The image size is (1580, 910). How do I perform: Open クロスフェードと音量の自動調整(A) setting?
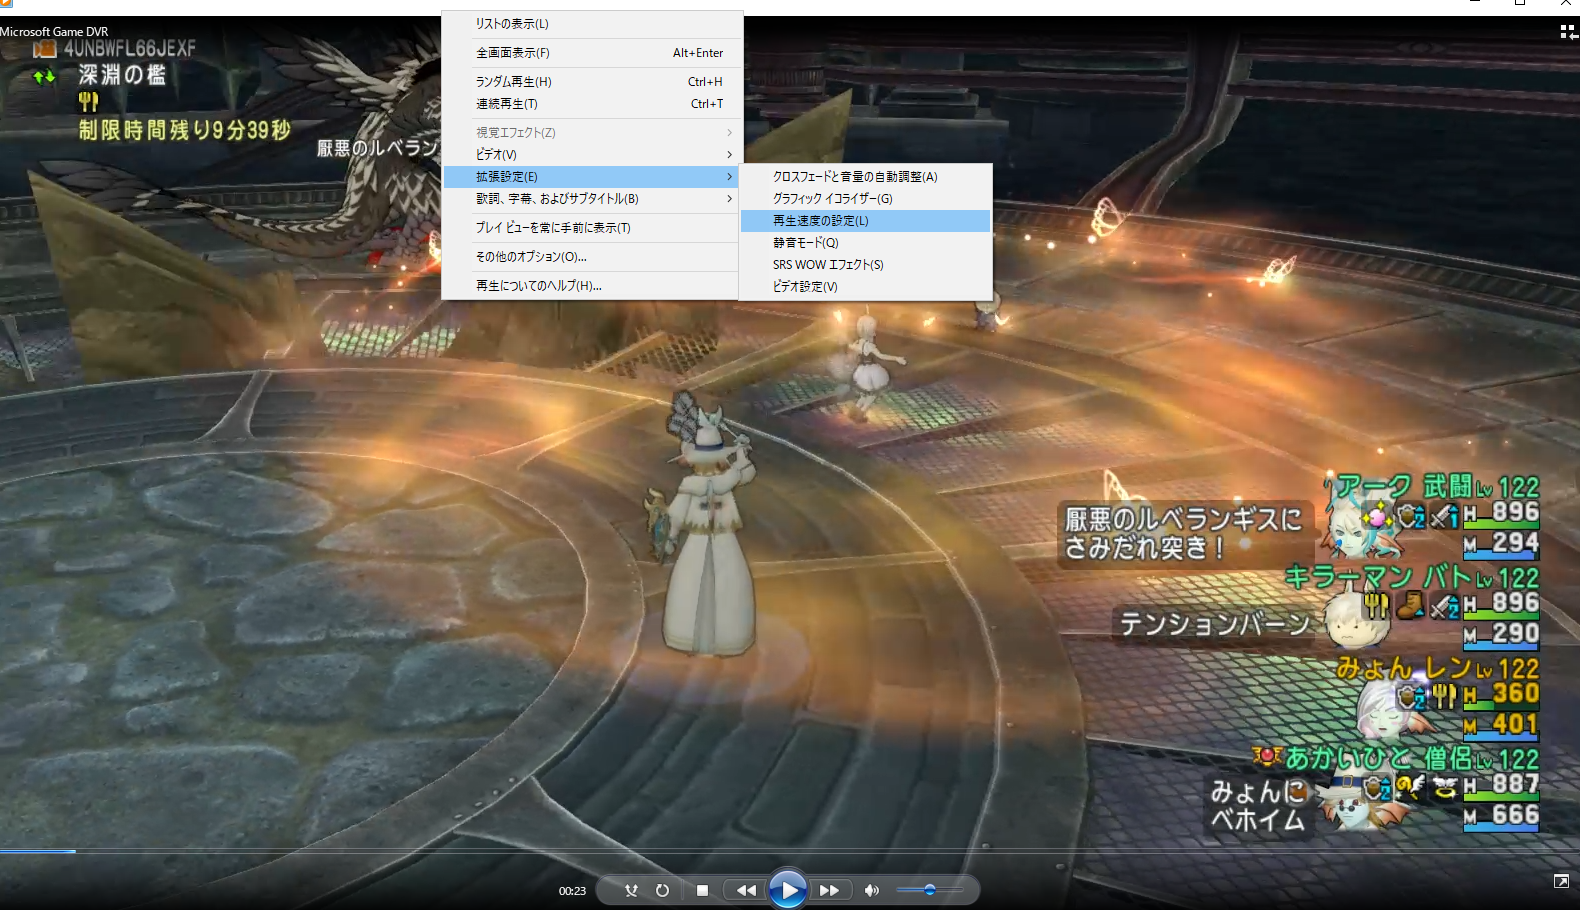pyautogui.click(x=865, y=177)
